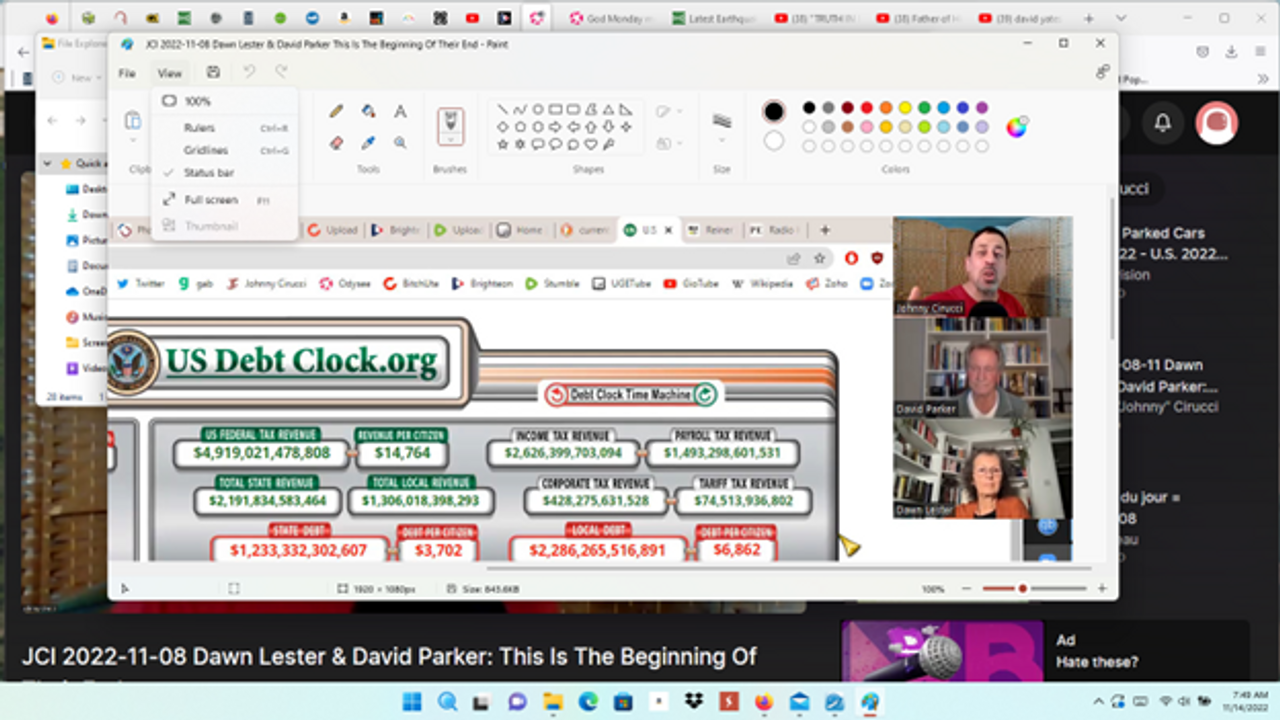
Task: Pick the red color swatch
Action: tap(867, 108)
